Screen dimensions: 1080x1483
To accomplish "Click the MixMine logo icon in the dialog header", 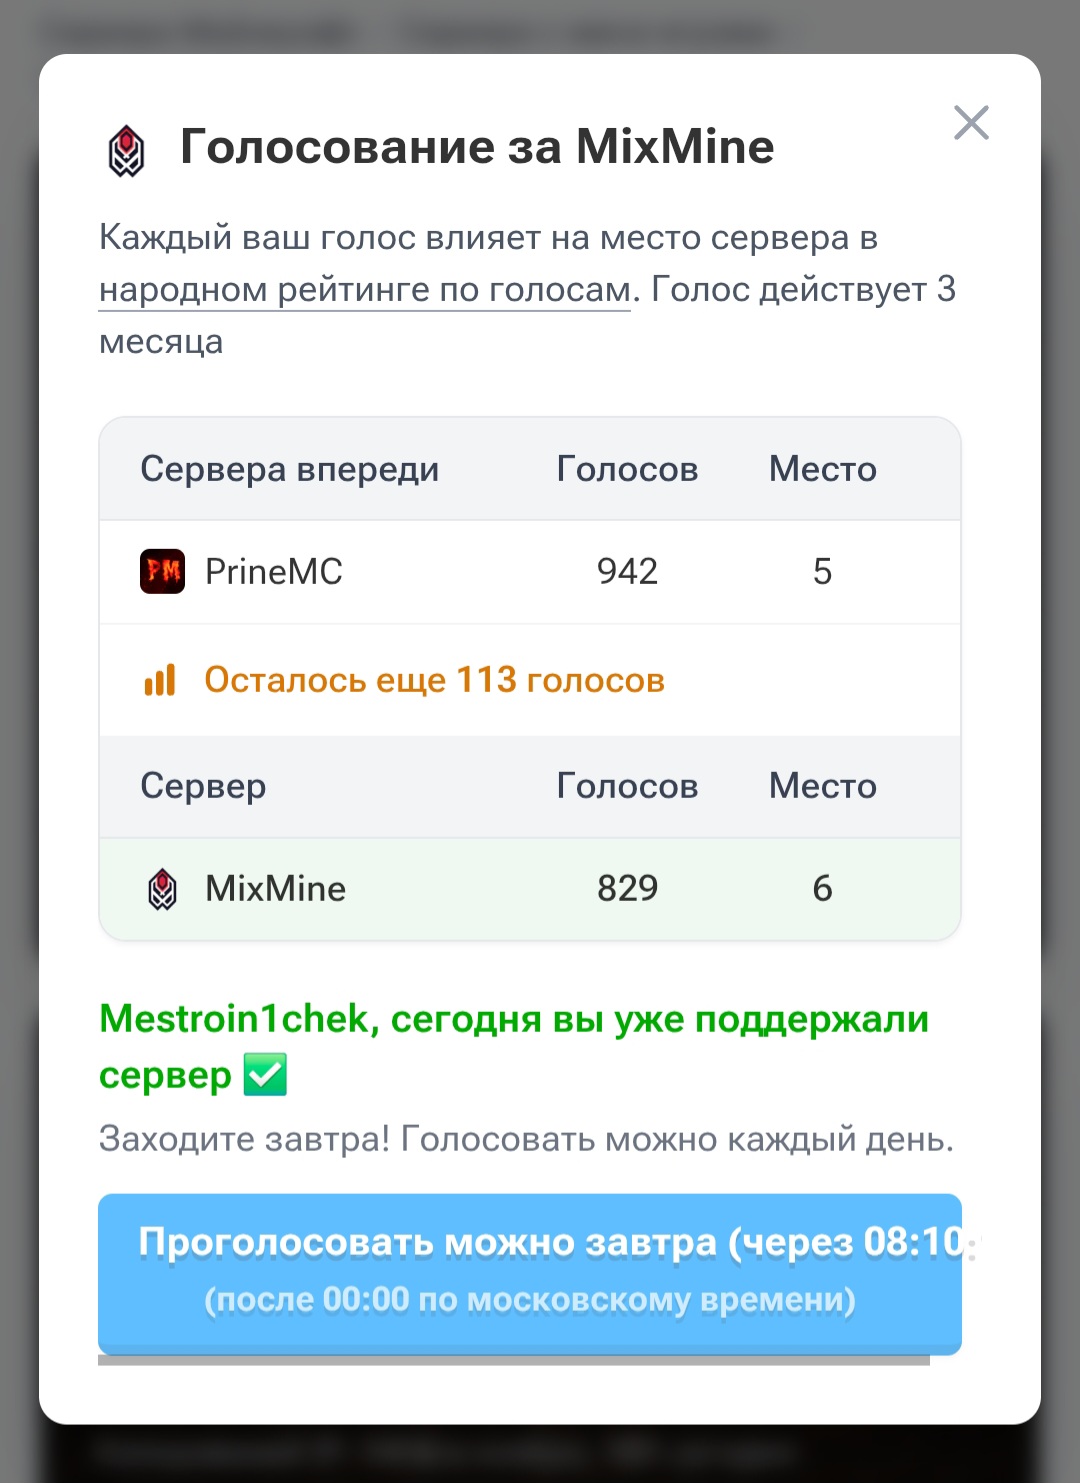I will point(127,147).
